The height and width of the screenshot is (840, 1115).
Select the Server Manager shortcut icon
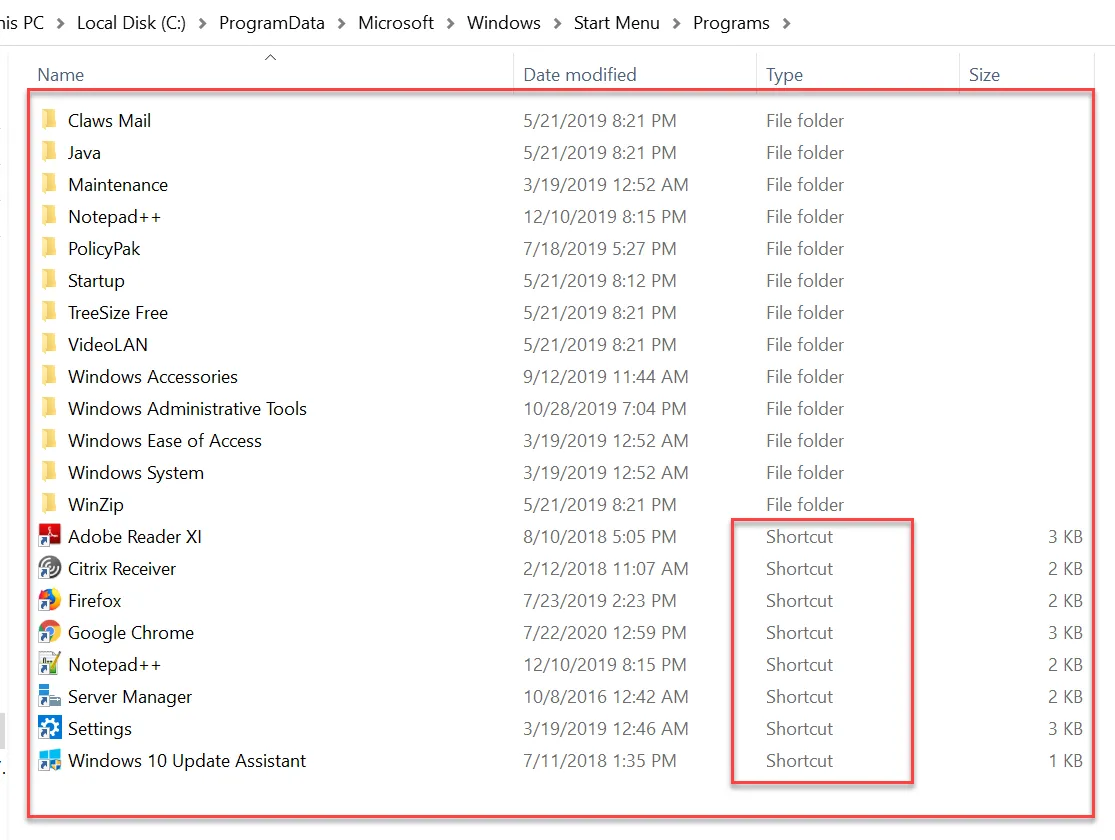49,697
